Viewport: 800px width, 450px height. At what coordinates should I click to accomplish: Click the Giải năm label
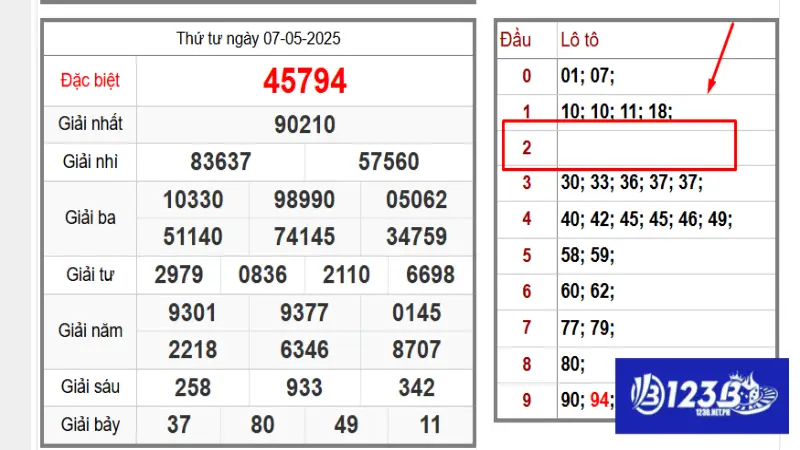pyautogui.click(x=90, y=331)
